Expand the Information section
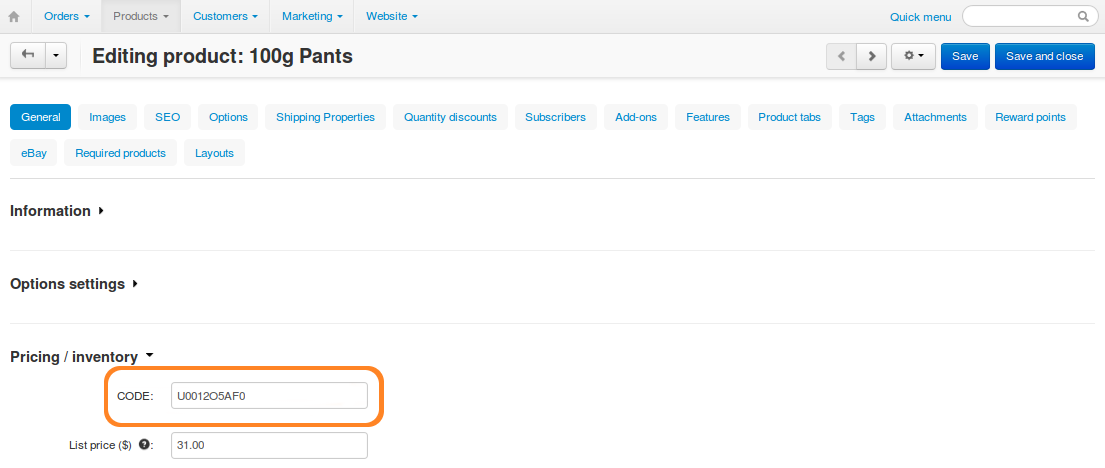Screen dimensions: 1105x468 coord(57,211)
